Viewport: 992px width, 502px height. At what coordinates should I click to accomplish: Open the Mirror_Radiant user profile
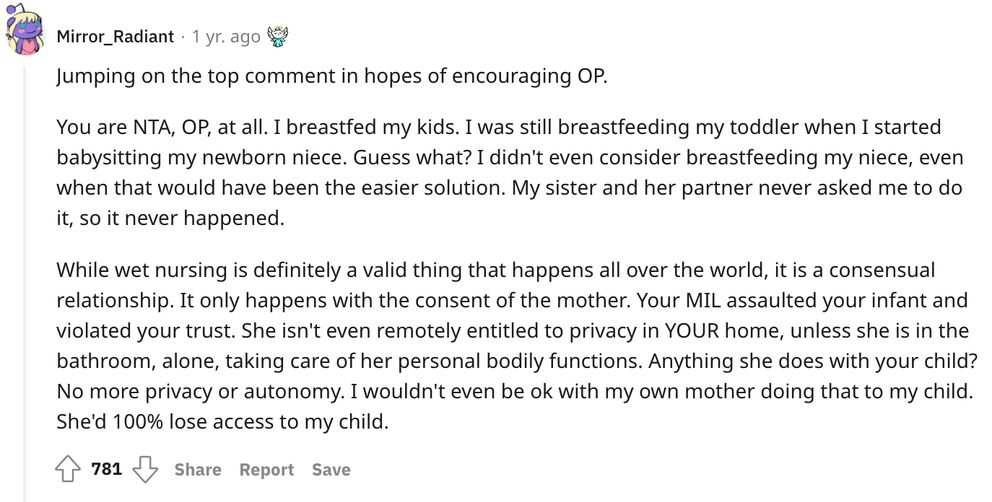coord(113,37)
